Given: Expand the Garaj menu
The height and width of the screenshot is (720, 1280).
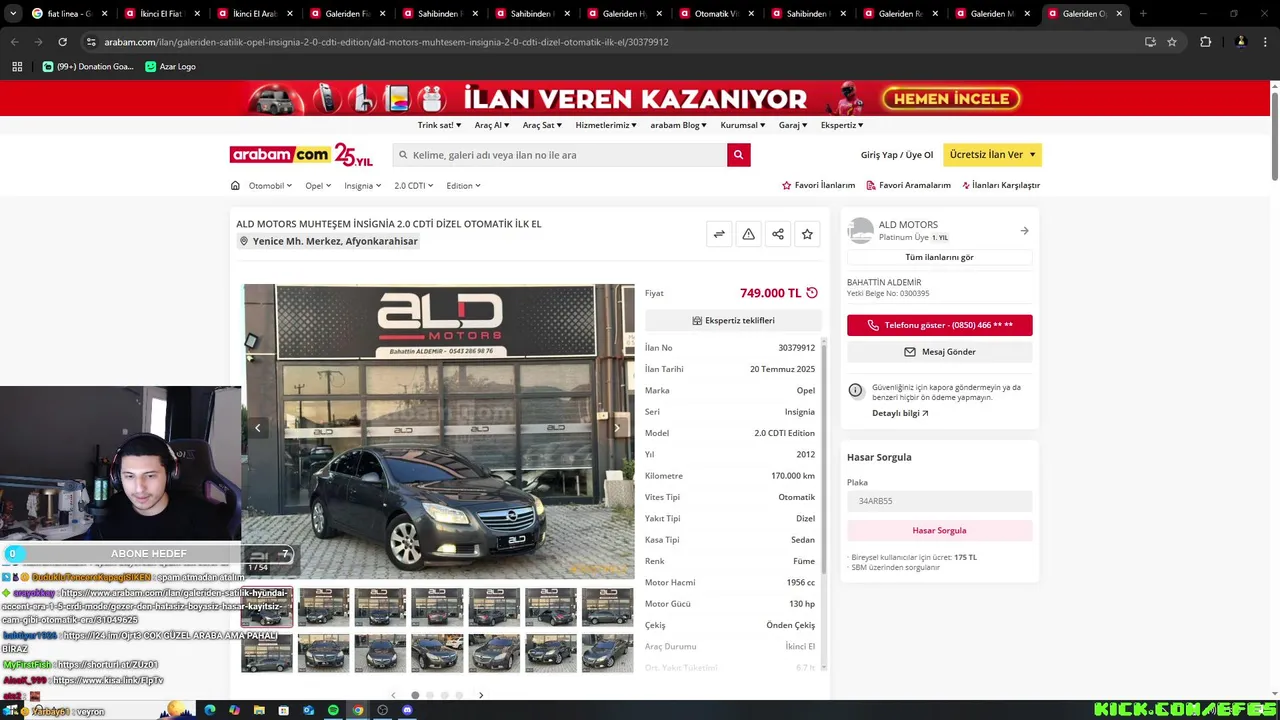Looking at the screenshot, I should 793,125.
